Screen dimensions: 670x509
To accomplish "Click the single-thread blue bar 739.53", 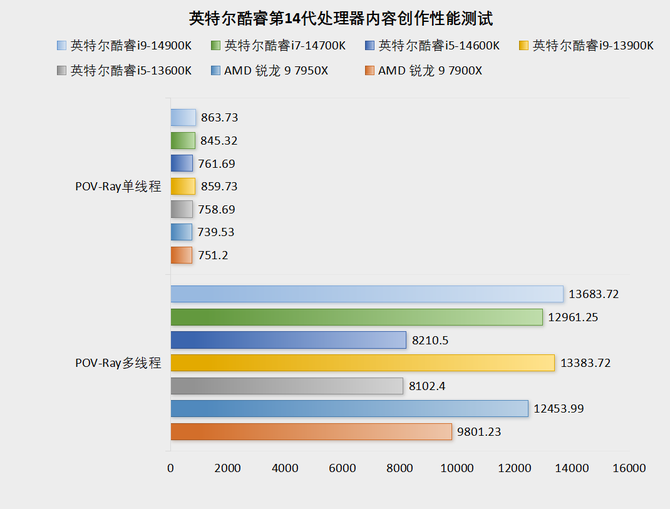I will 182,232.
